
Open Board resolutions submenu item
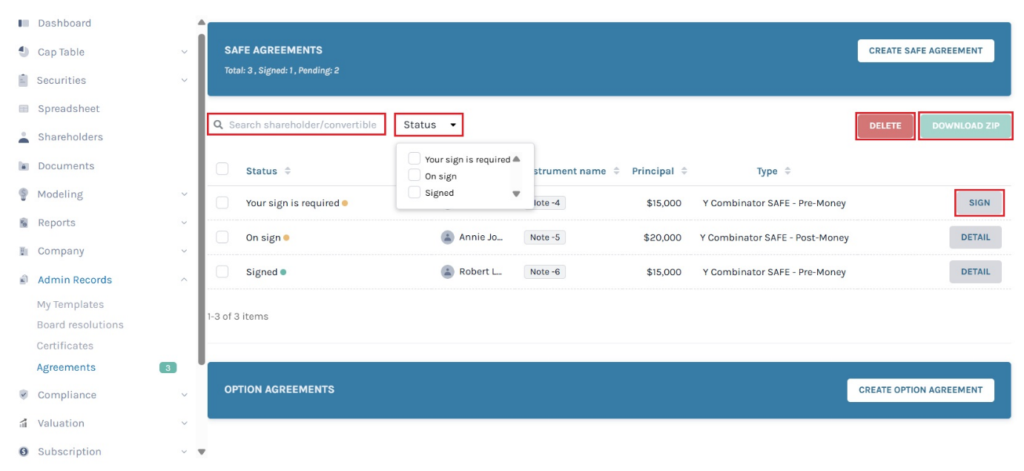[80, 325]
